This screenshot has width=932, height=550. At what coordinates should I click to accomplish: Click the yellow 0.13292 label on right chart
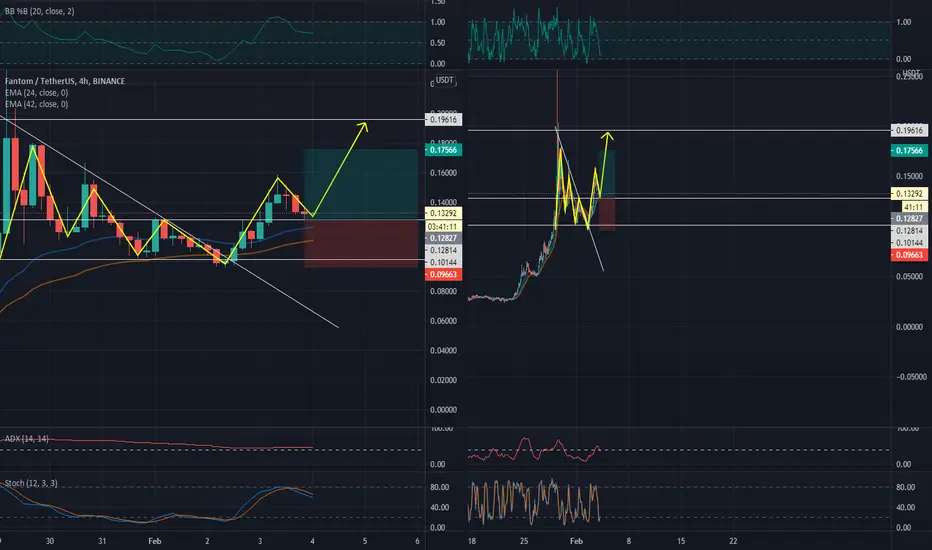click(909, 193)
